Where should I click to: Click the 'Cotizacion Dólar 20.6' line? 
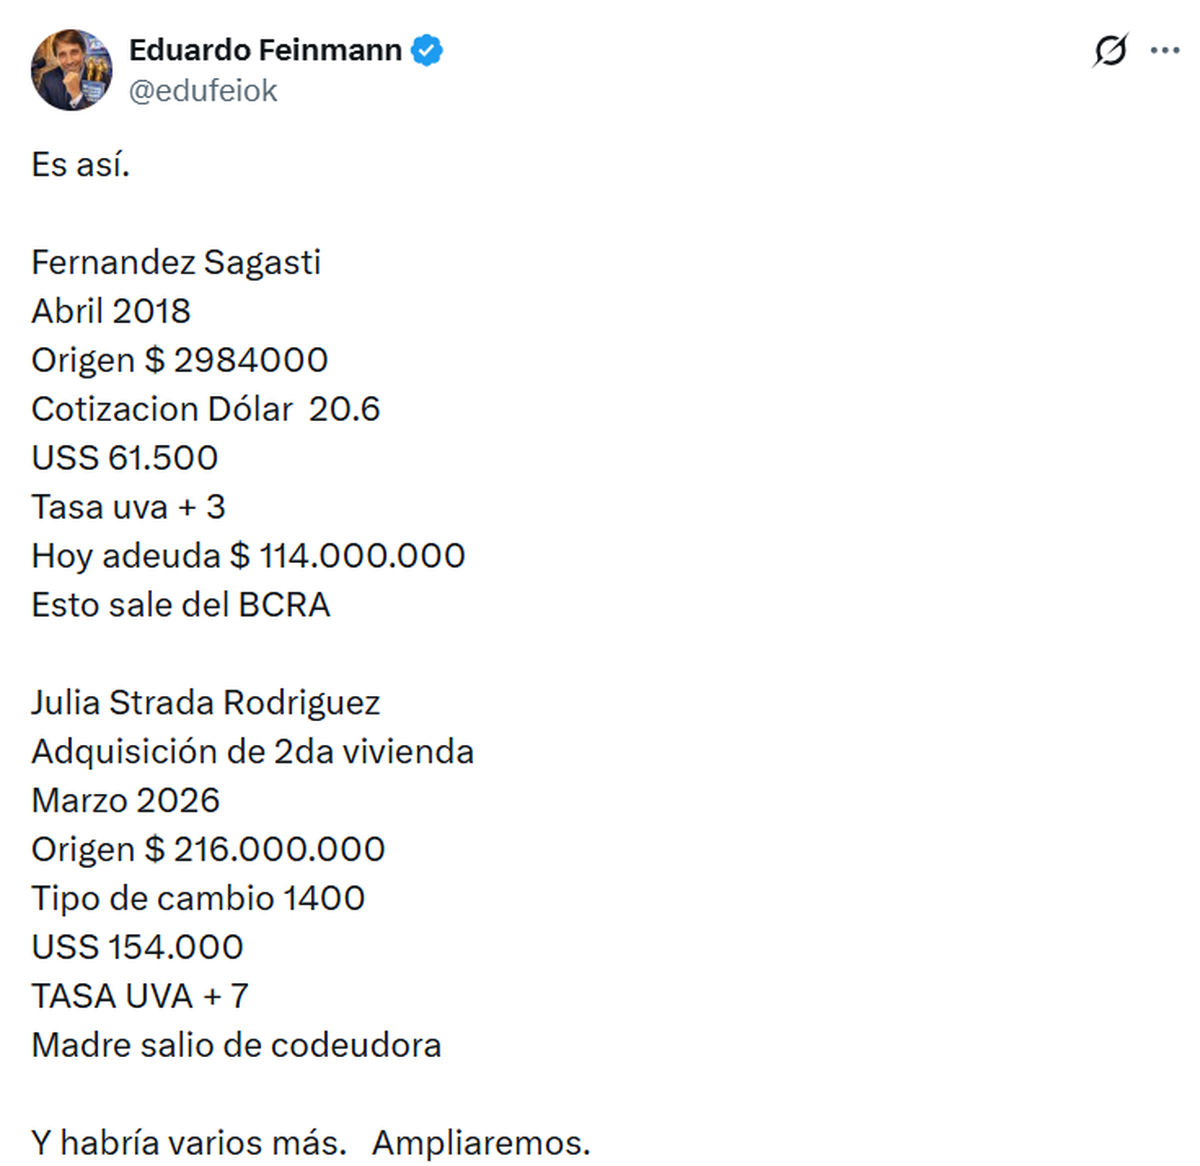point(206,409)
